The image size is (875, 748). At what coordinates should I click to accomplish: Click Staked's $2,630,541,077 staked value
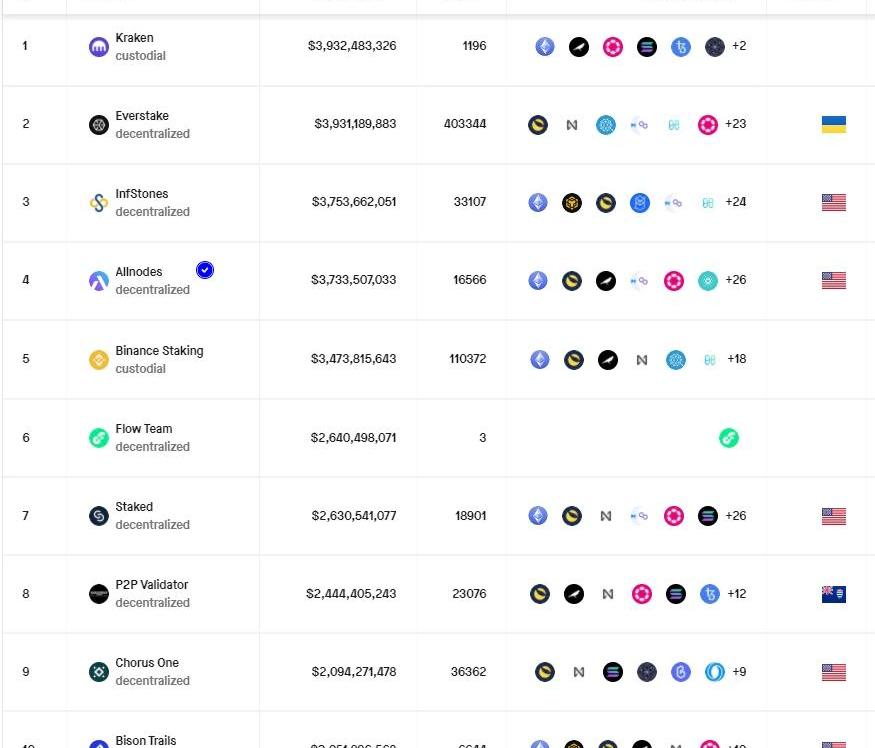(353, 516)
